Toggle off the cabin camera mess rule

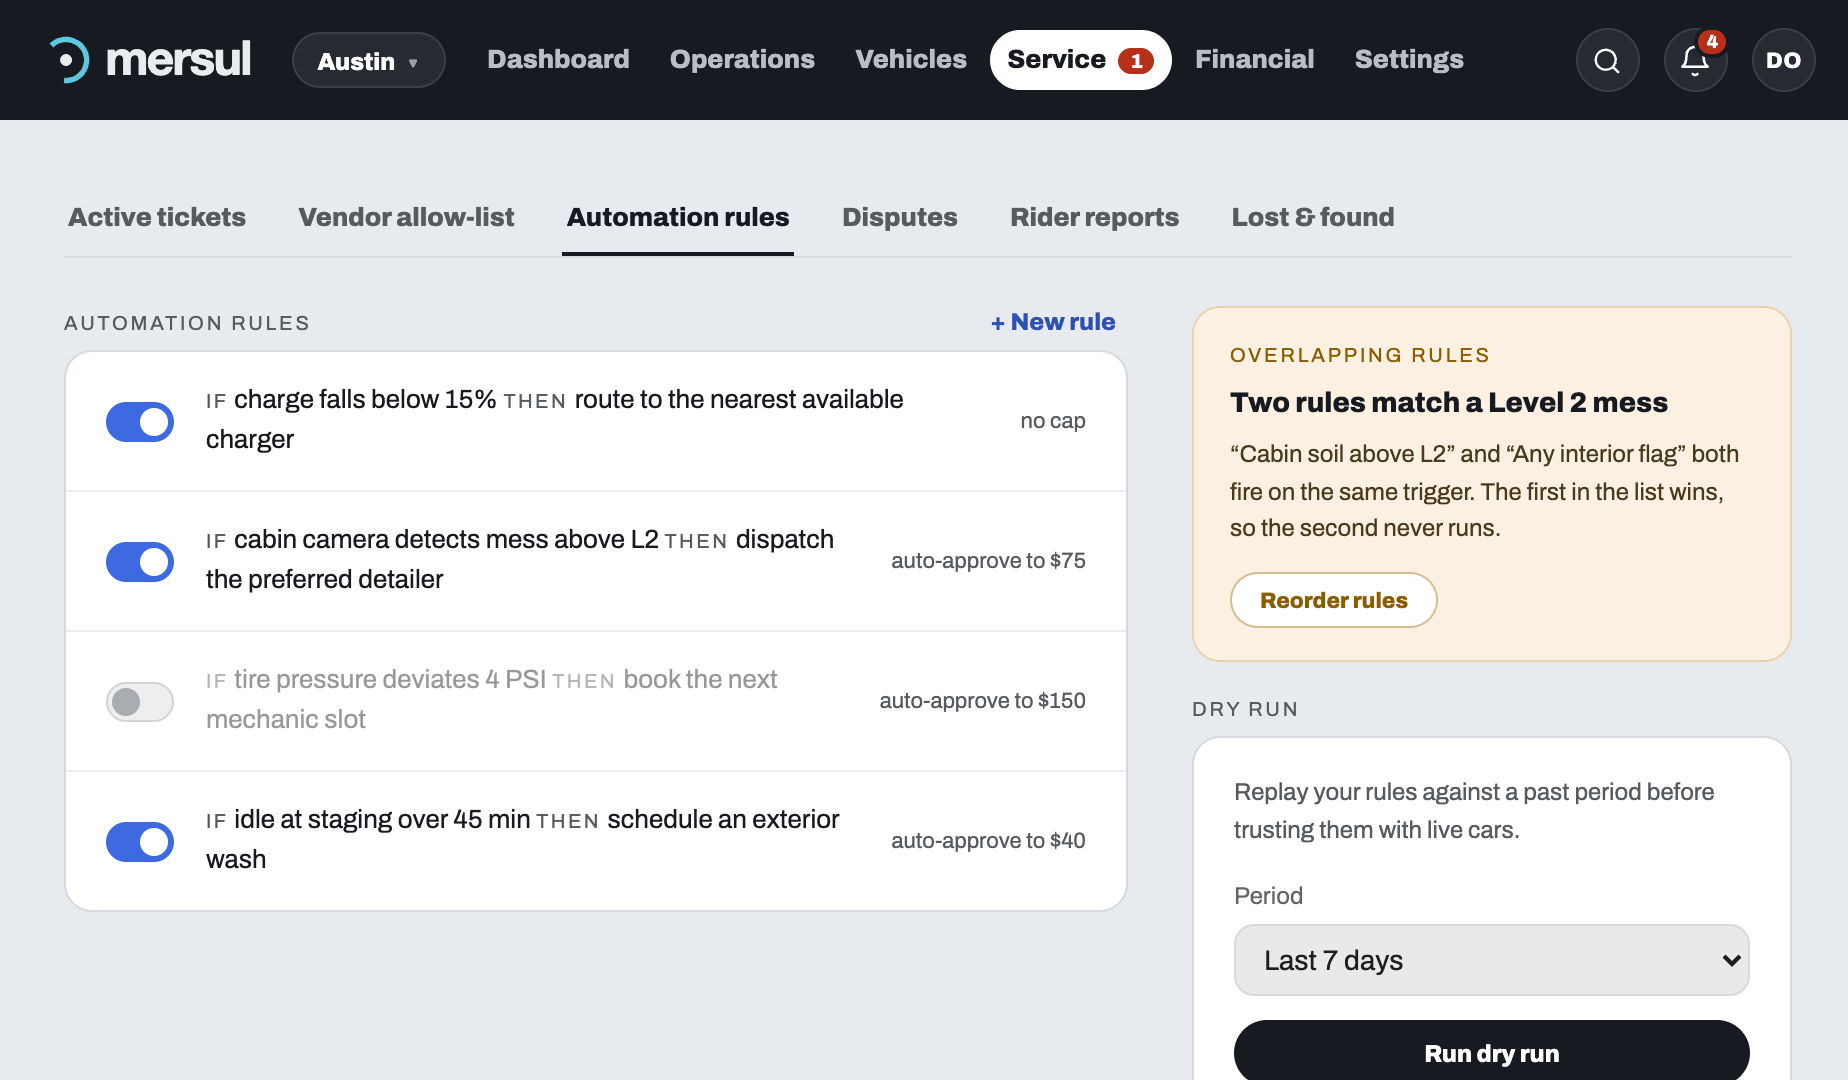coord(140,561)
